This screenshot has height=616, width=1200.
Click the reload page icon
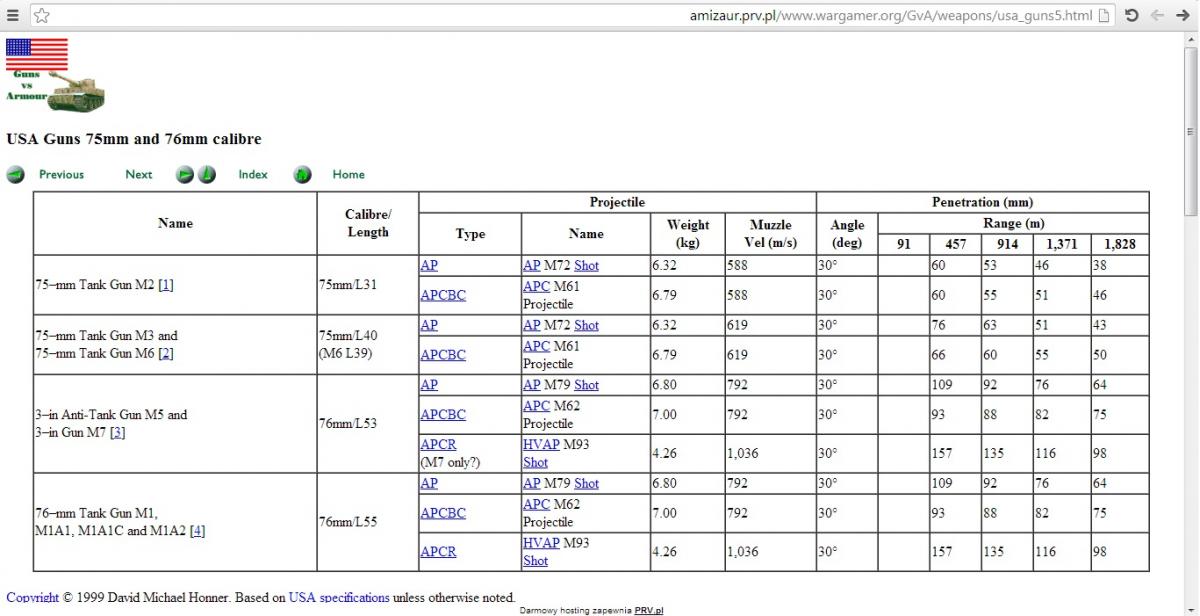pyautogui.click(x=1131, y=16)
